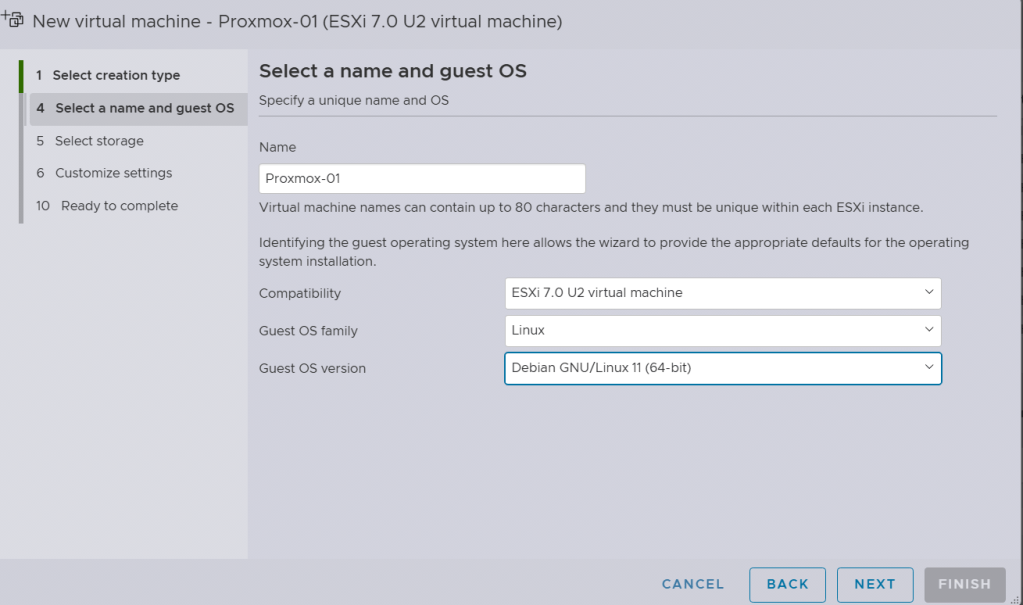Click the Select a name and guest OS heading
This screenshot has height=605, width=1023.
392,71
